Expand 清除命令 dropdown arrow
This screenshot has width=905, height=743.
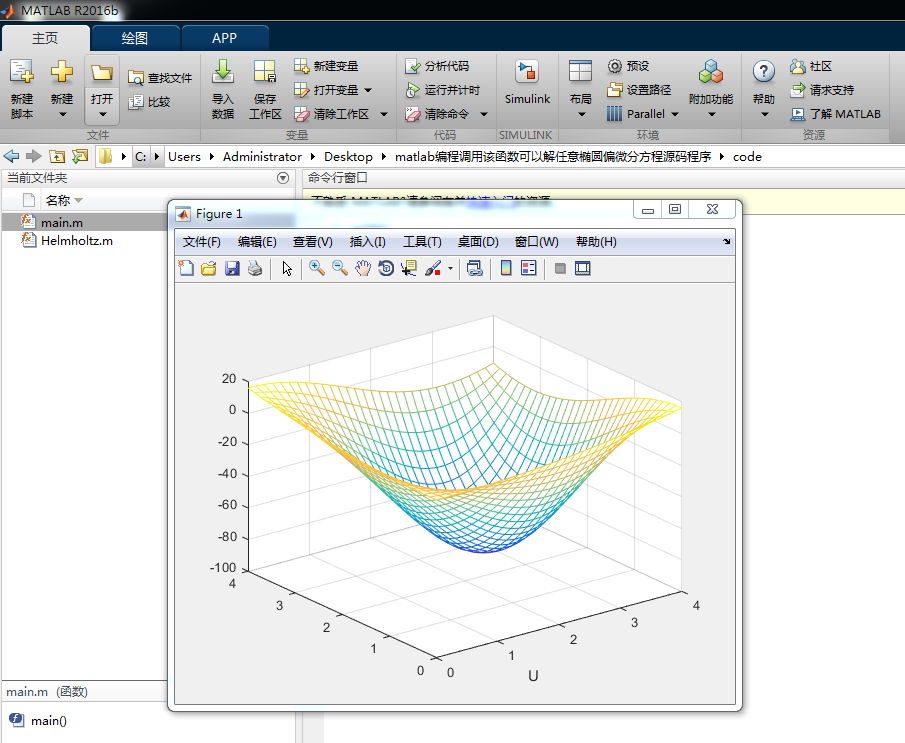coord(484,114)
